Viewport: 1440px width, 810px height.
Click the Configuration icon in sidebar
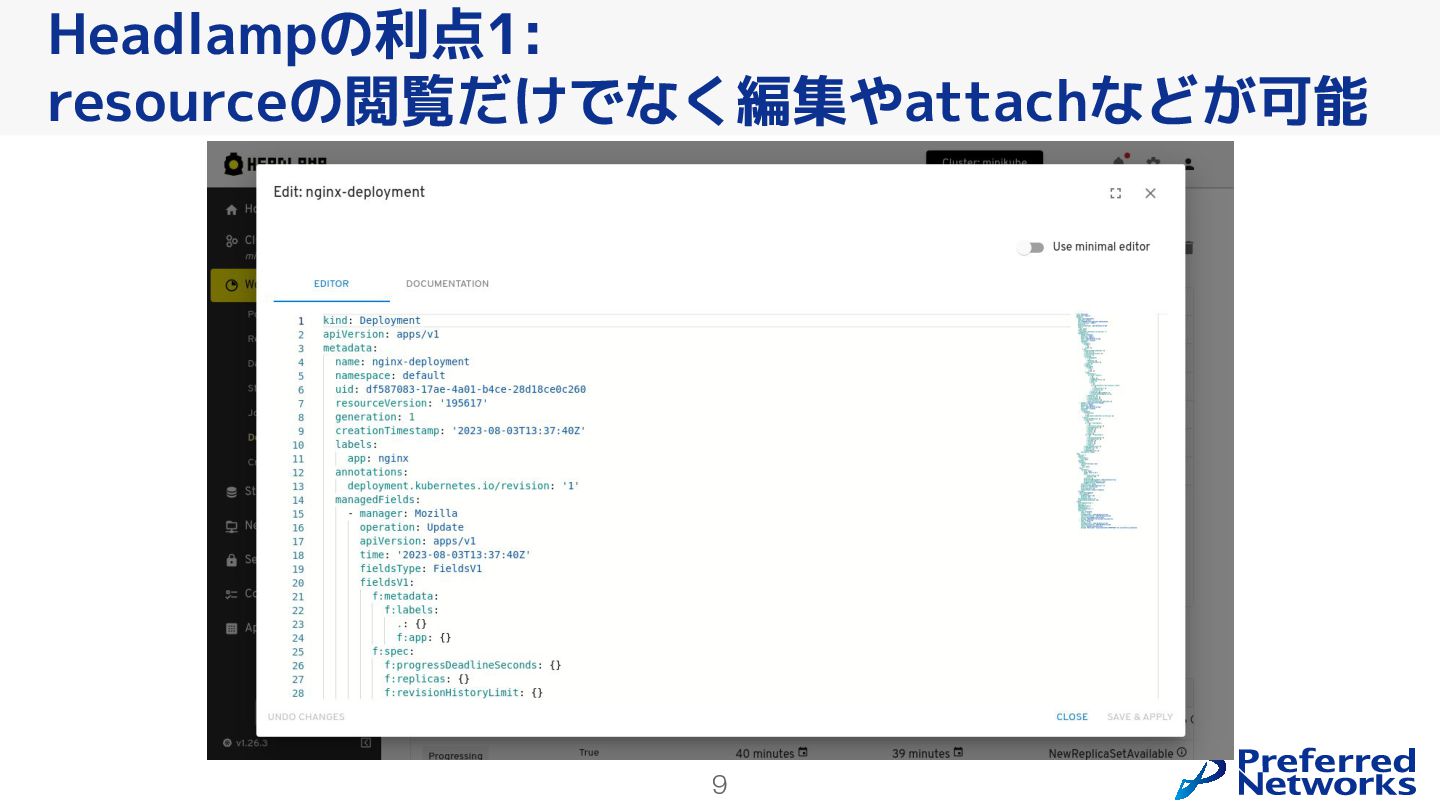(232, 594)
